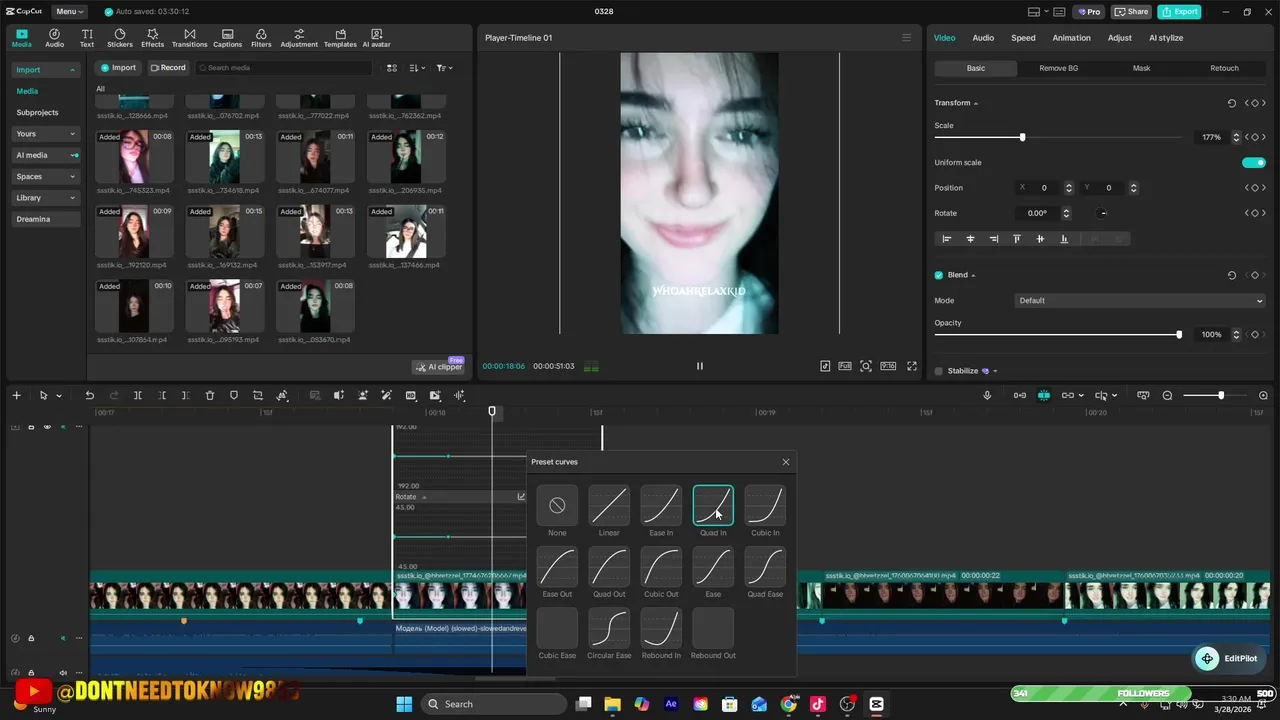Open the Transitions panel
This screenshot has width=1280, height=720.
(x=189, y=38)
